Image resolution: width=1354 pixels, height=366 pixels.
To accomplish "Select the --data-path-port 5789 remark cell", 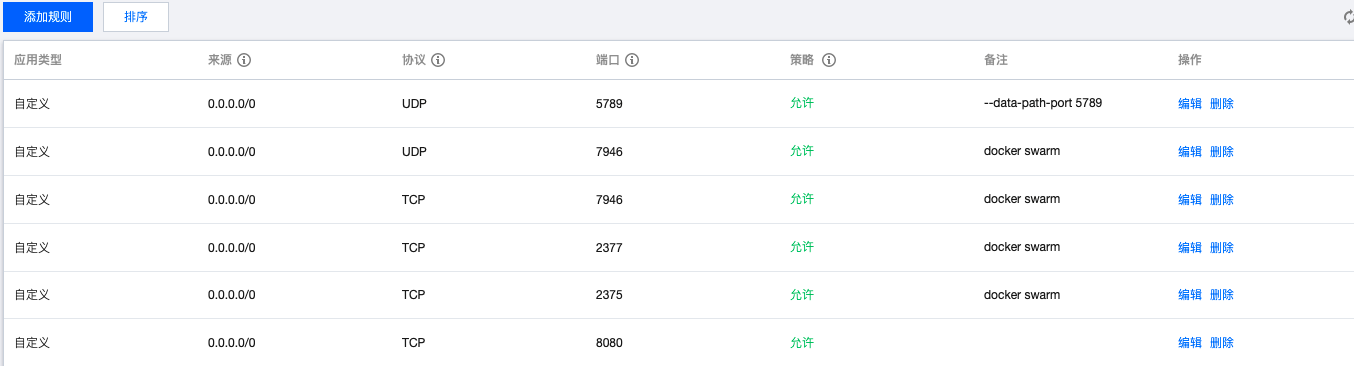I will click(1043, 103).
